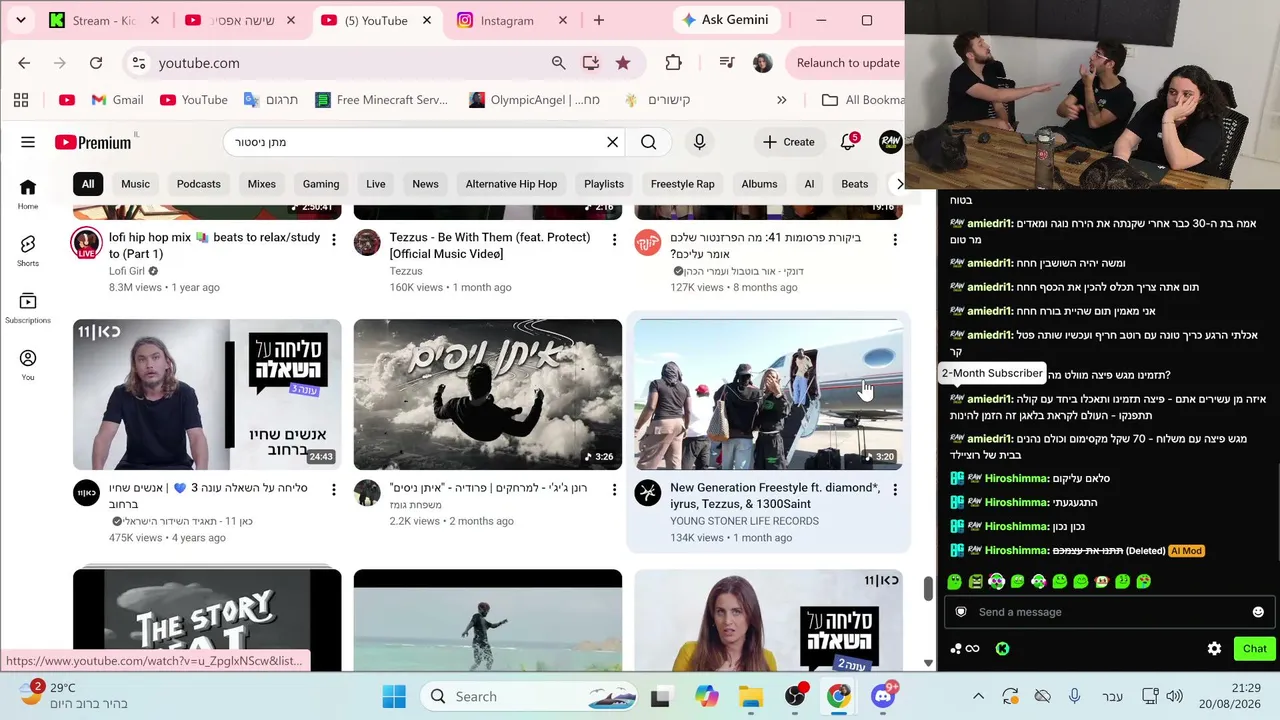Open the Kick chat emote picker smiley
1280x720 pixels.
click(1258, 612)
